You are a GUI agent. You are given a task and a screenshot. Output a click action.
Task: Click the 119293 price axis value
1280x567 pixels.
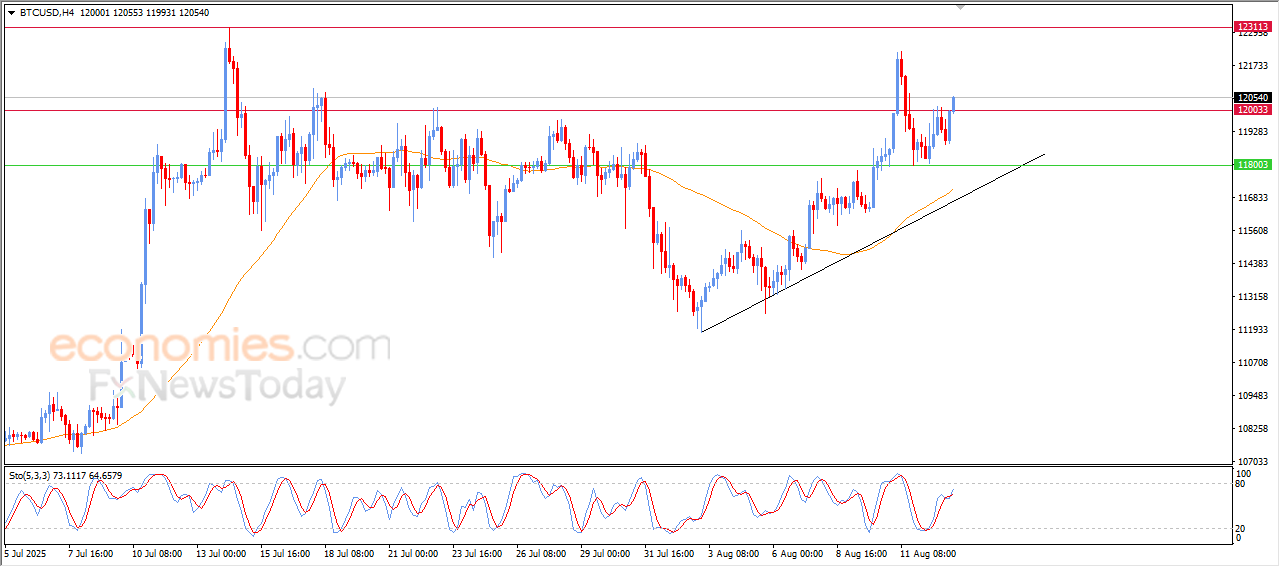(x=1253, y=132)
